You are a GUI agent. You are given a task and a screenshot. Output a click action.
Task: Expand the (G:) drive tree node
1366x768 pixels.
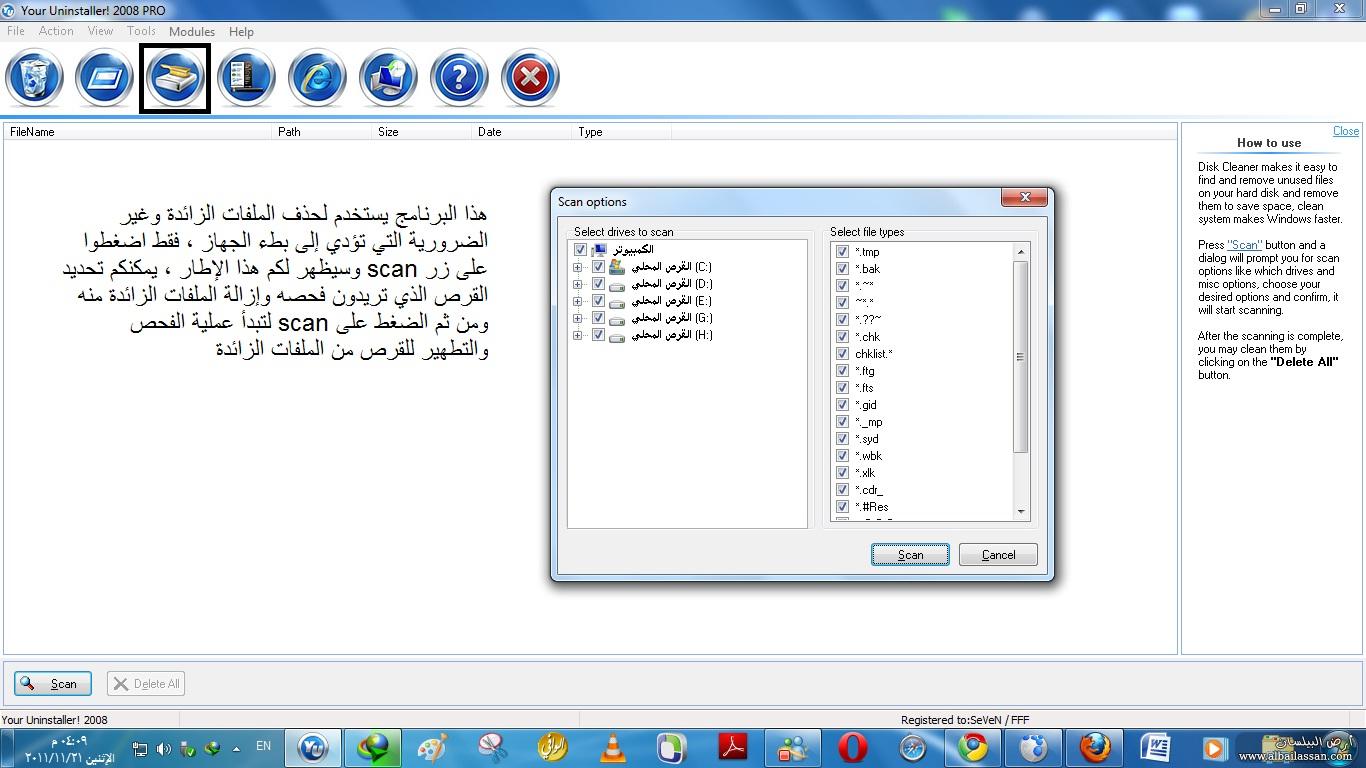click(577, 318)
